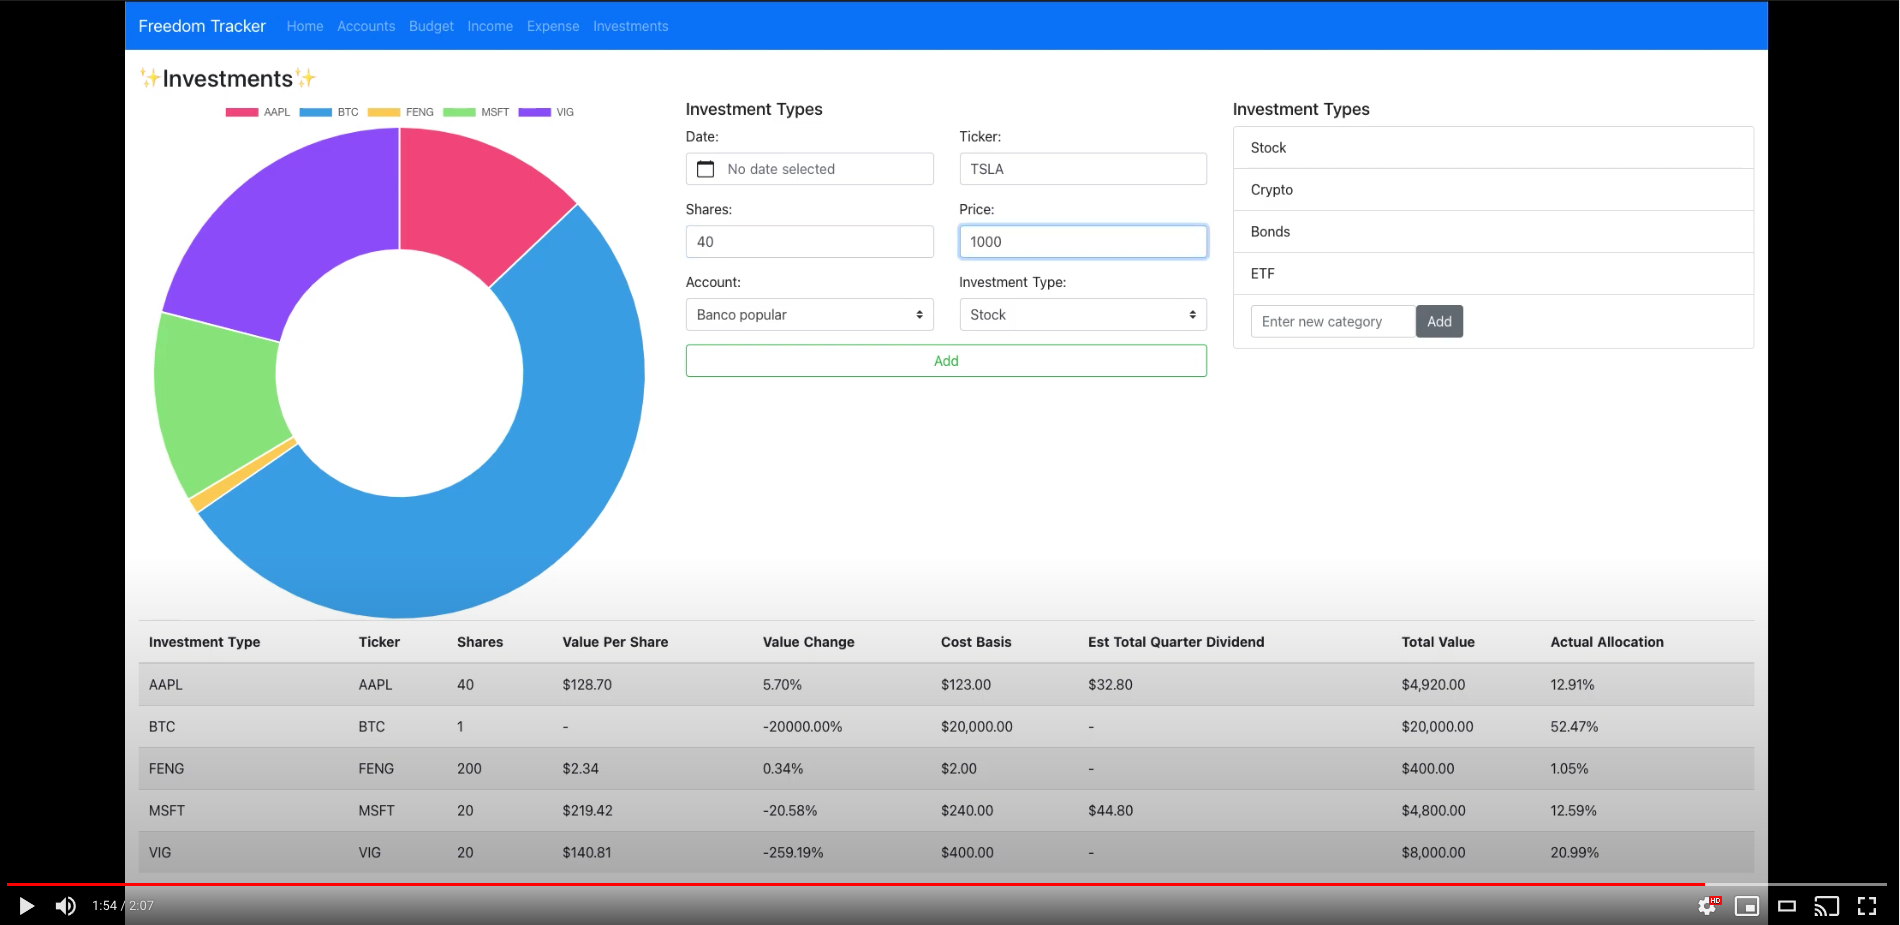Open the calendar date picker icon

point(706,168)
